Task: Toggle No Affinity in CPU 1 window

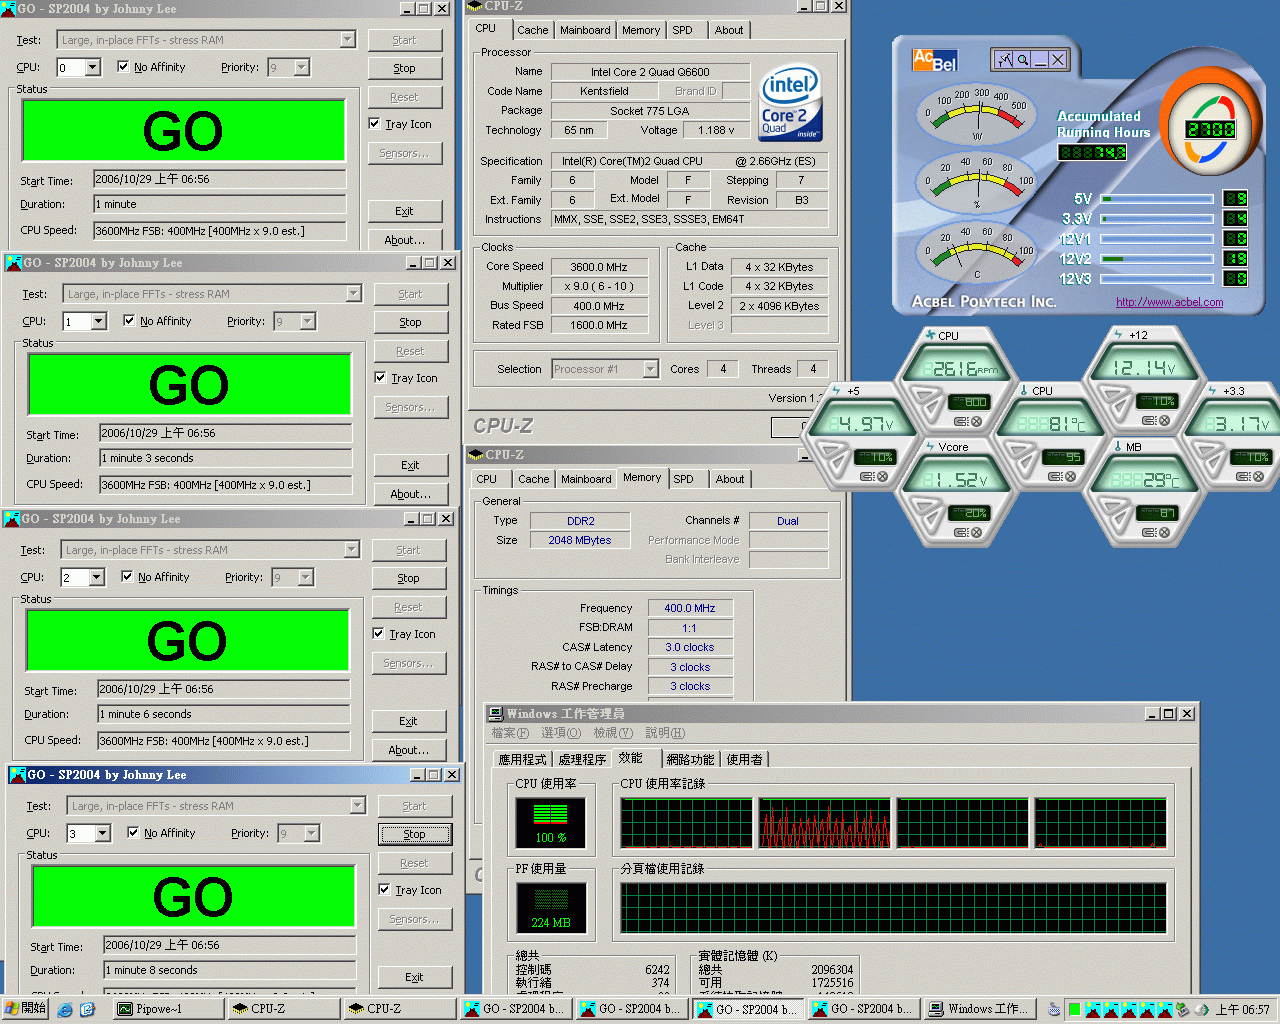Action: coord(129,321)
